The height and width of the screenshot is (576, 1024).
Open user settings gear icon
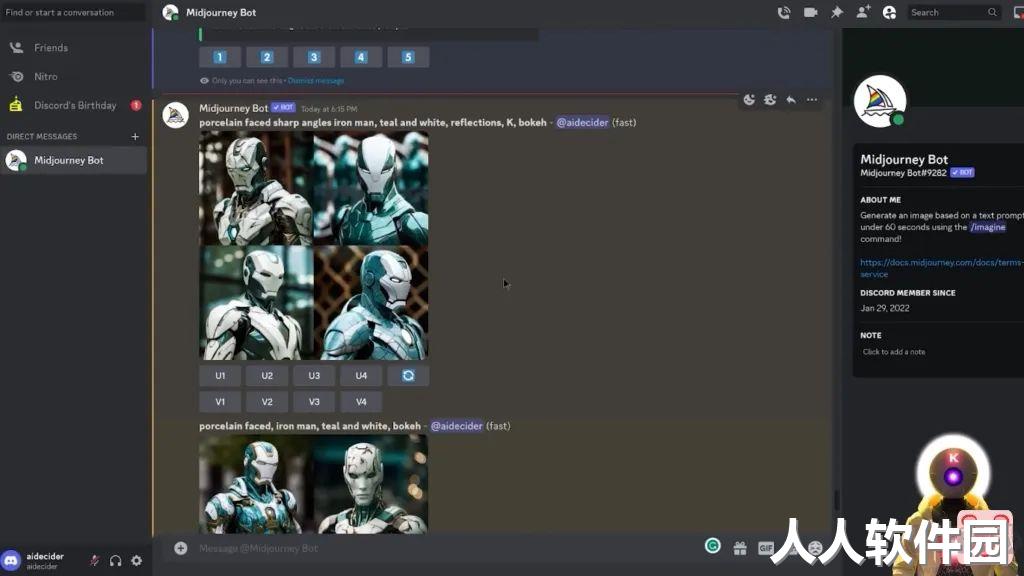coord(136,560)
